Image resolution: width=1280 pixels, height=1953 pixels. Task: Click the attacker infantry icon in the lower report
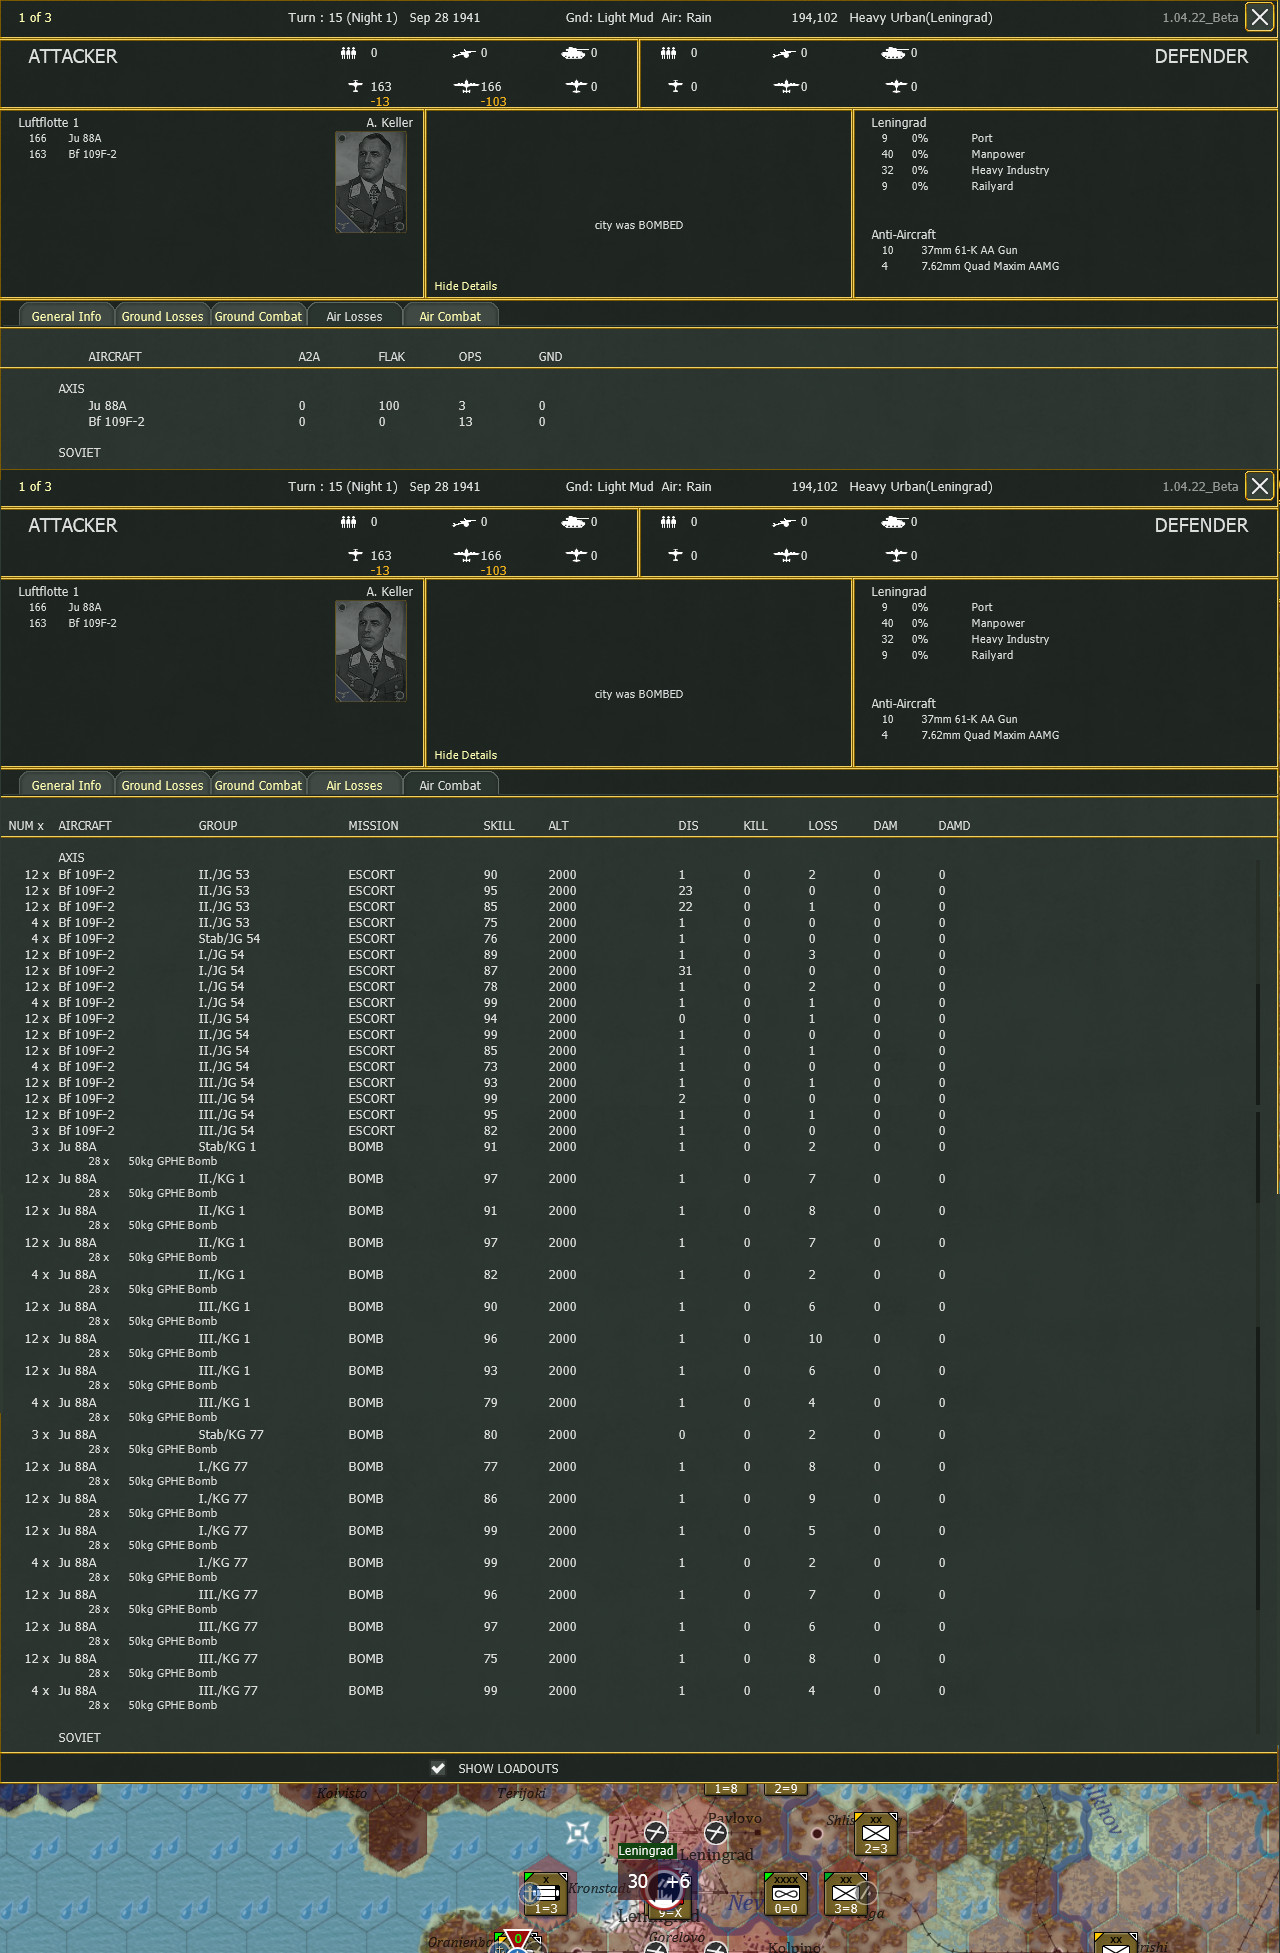(x=348, y=522)
